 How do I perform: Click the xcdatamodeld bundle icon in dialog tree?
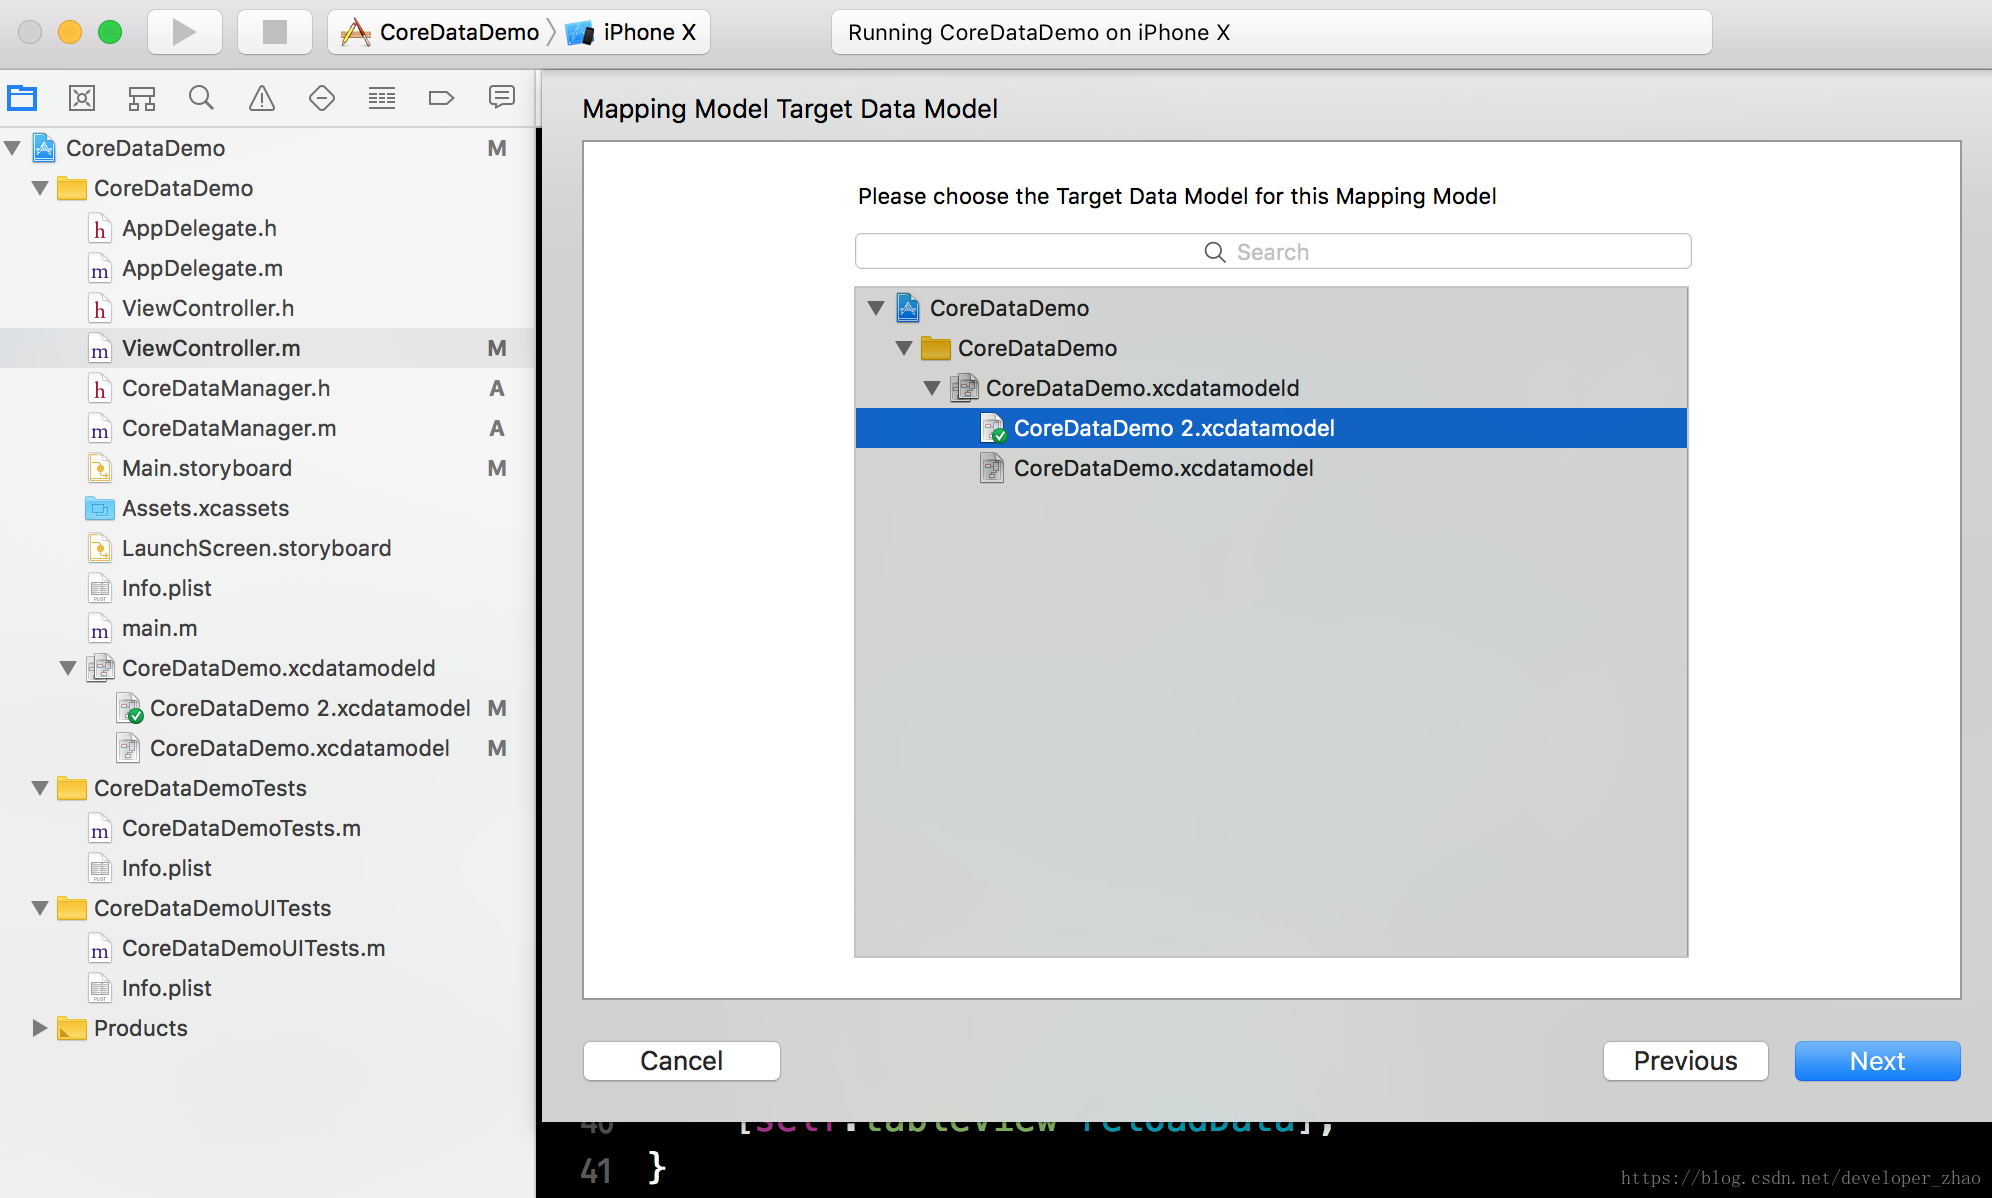(964, 388)
